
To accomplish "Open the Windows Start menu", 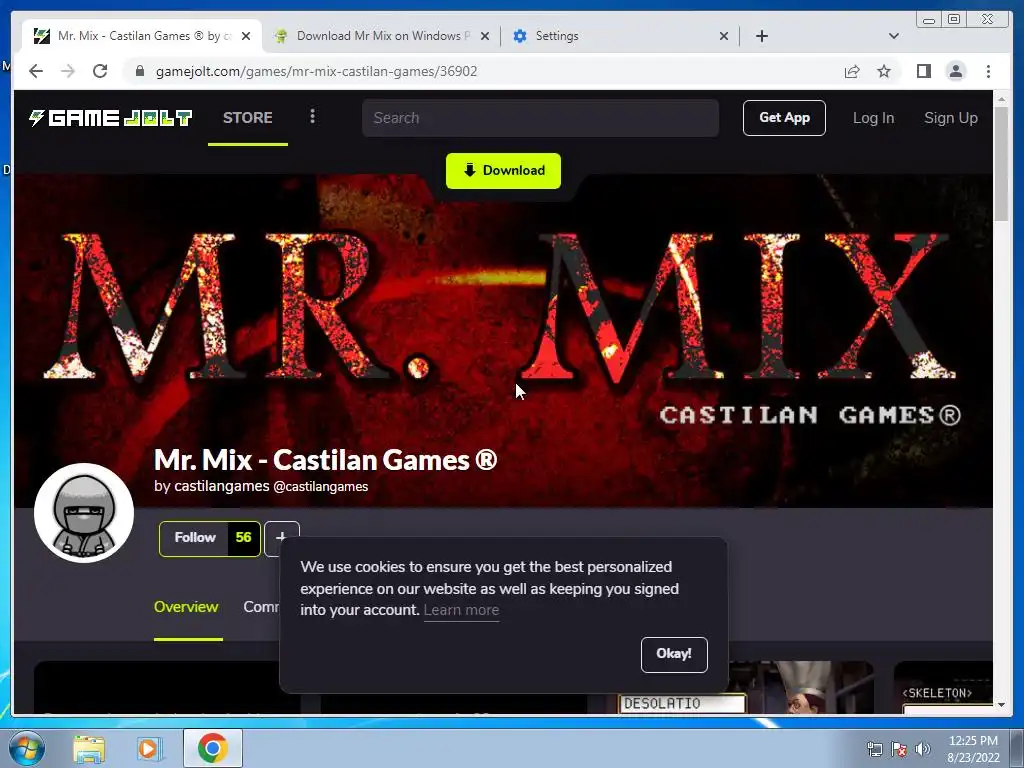I will [26, 748].
